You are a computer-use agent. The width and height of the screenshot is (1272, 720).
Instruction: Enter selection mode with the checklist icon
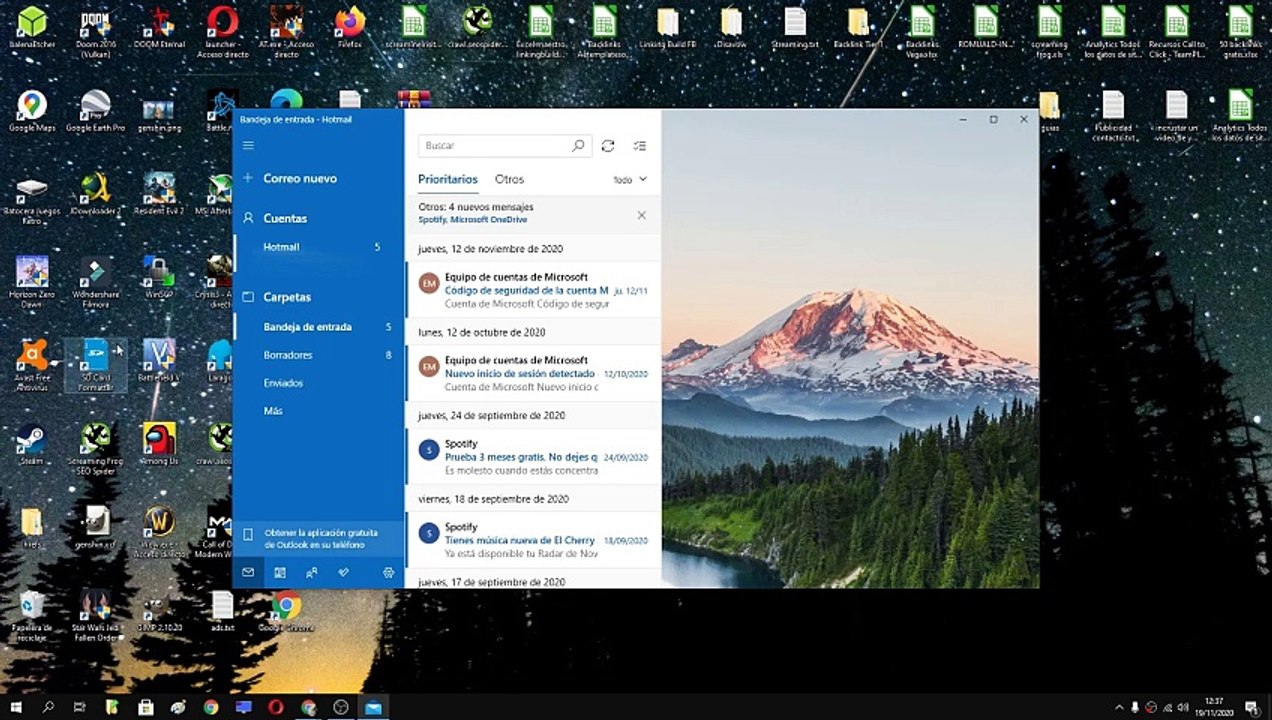point(640,146)
